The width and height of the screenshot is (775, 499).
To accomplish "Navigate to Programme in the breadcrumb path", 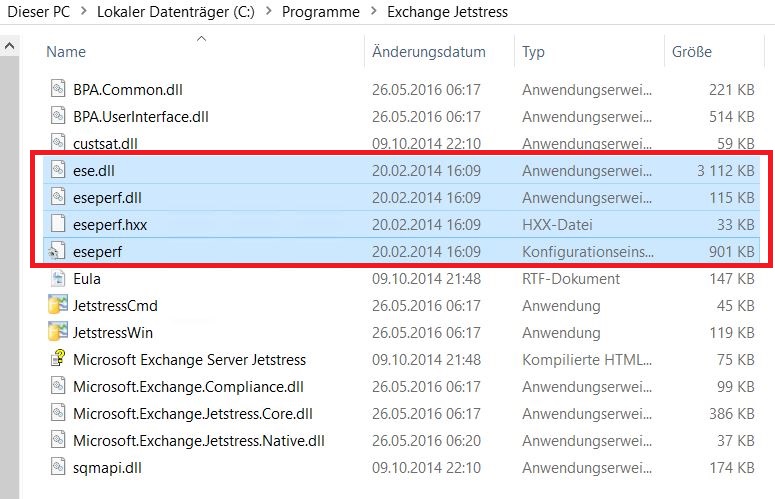I will pyautogui.click(x=320, y=12).
